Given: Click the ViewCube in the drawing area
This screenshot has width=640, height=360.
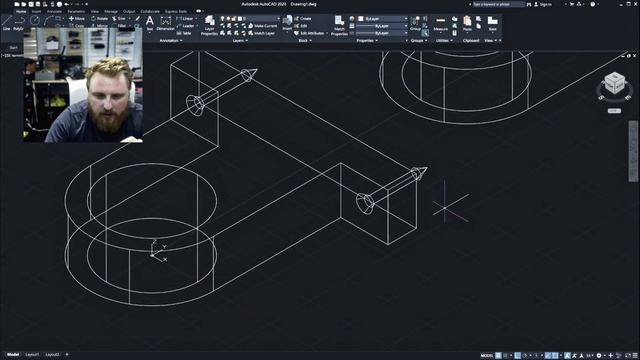Looking at the screenshot, I should [x=614, y=84].
